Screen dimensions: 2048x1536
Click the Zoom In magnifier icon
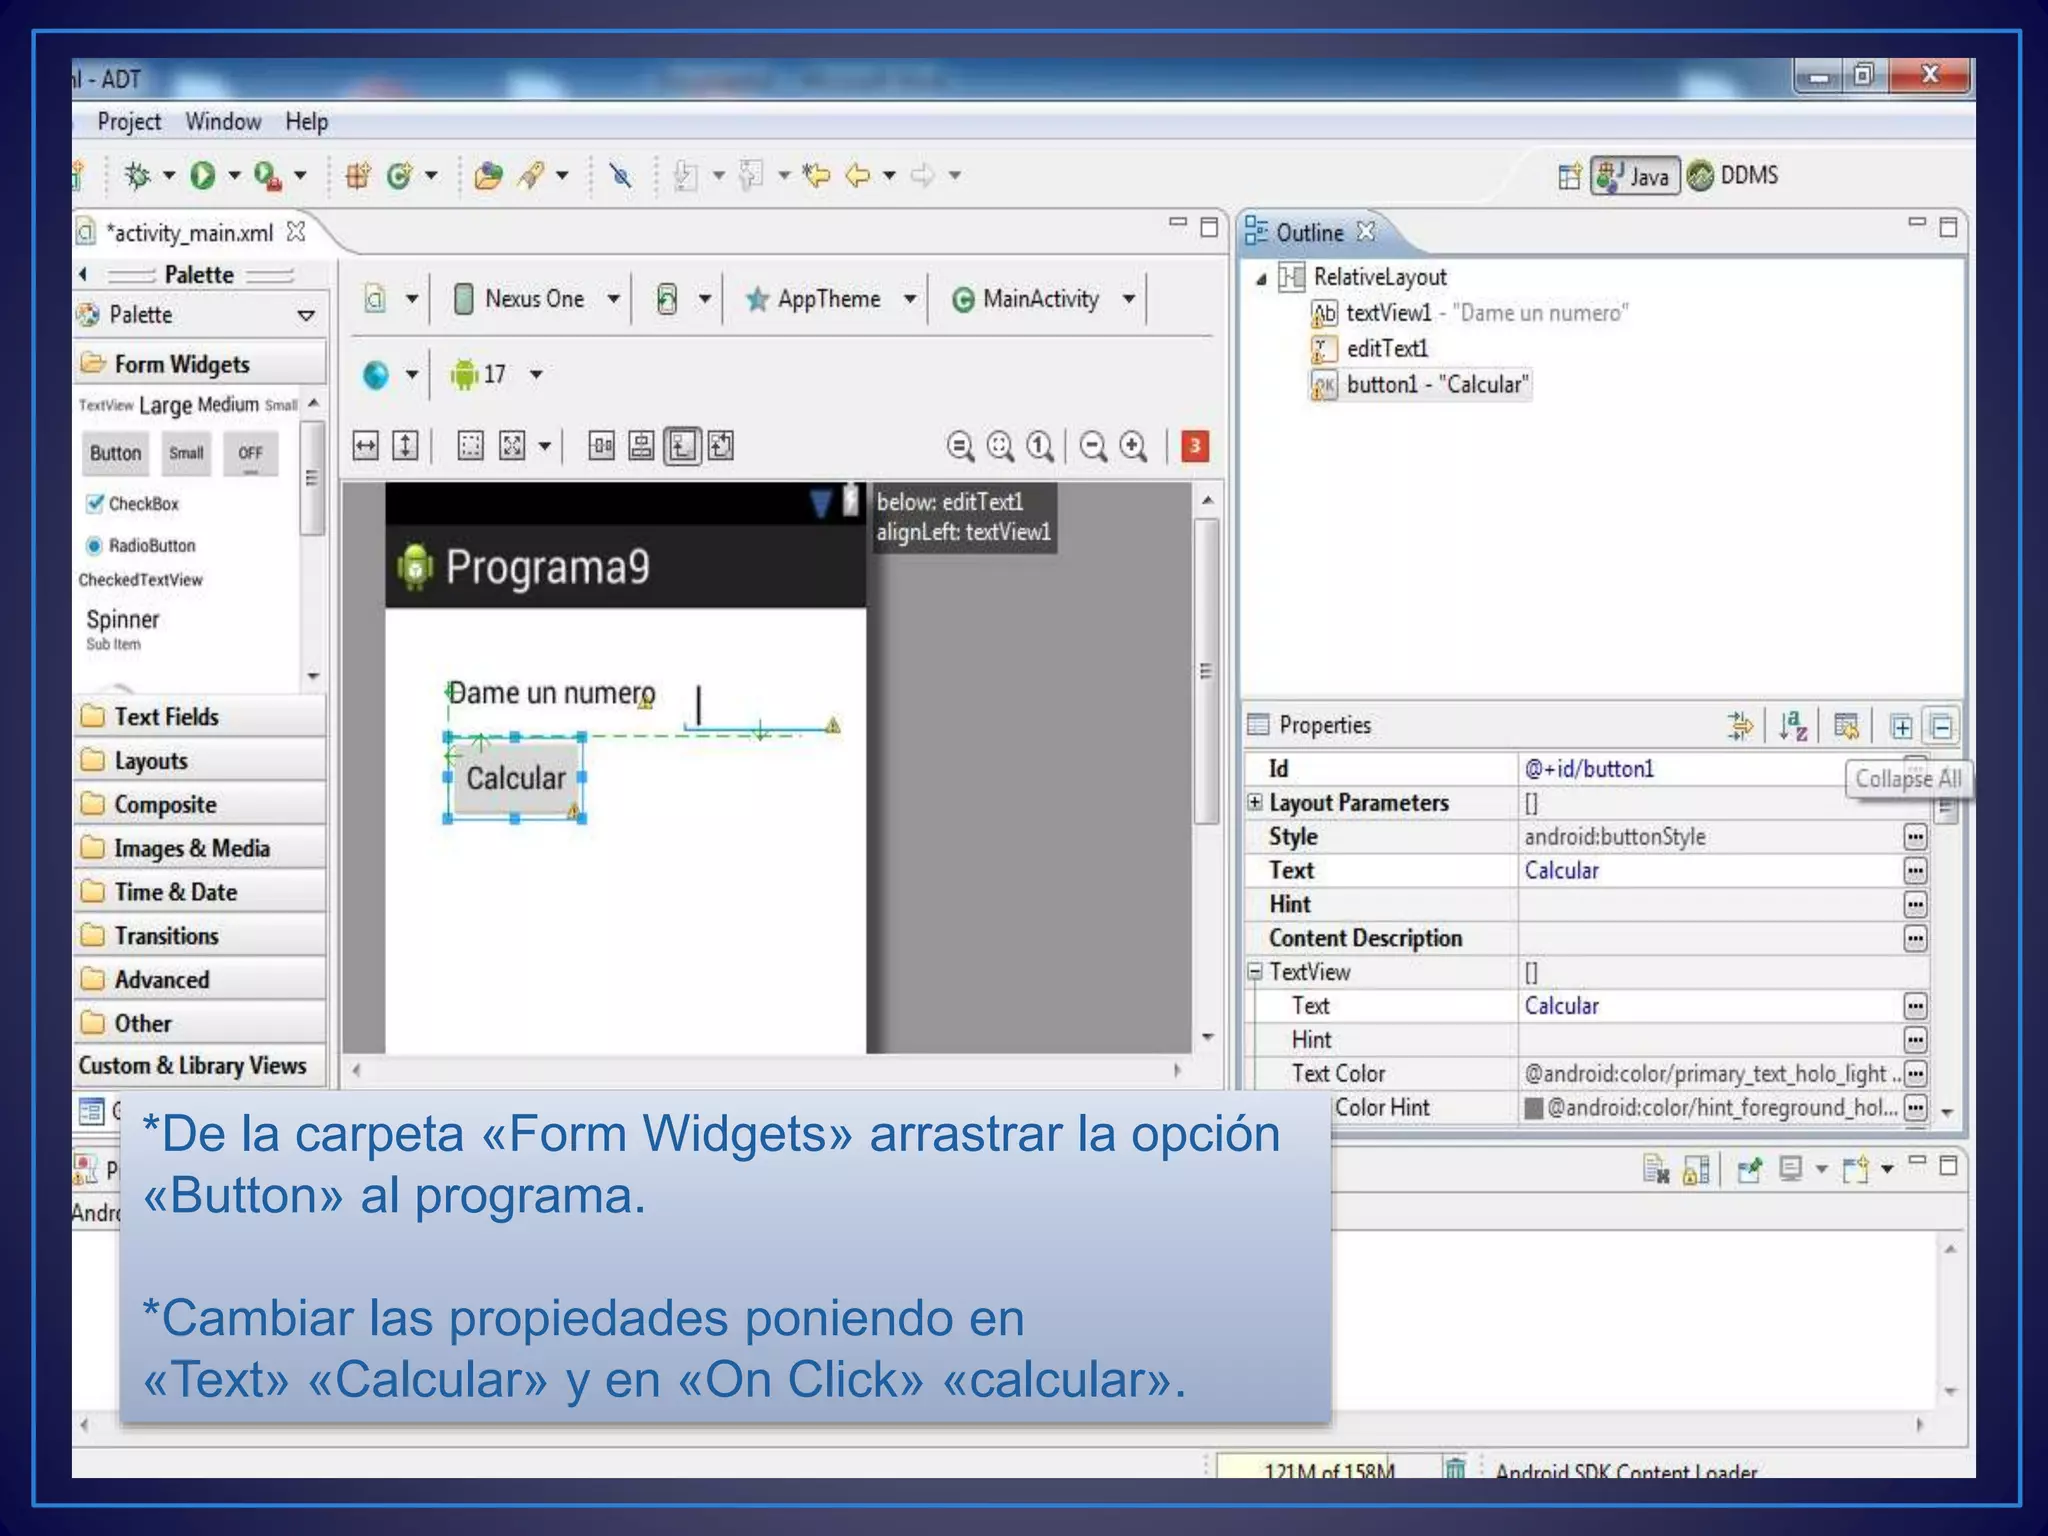point(1133,446)
